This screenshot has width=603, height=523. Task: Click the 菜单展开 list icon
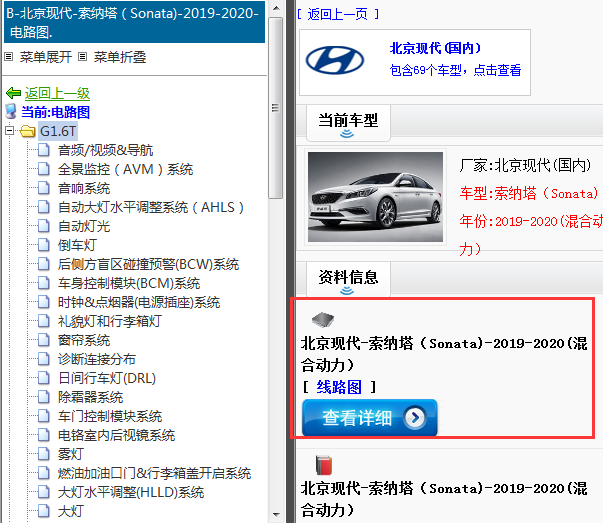click(9, 57)
